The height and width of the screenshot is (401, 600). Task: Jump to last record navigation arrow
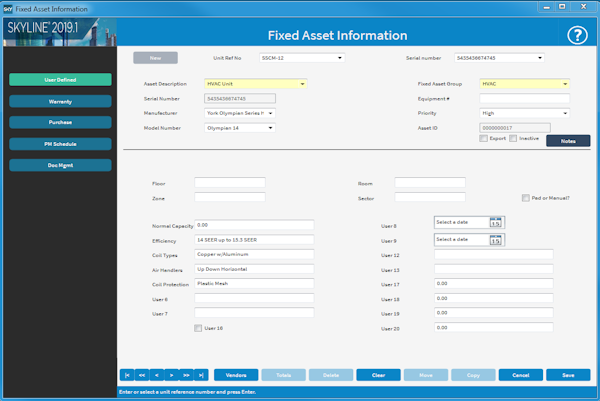201,375
